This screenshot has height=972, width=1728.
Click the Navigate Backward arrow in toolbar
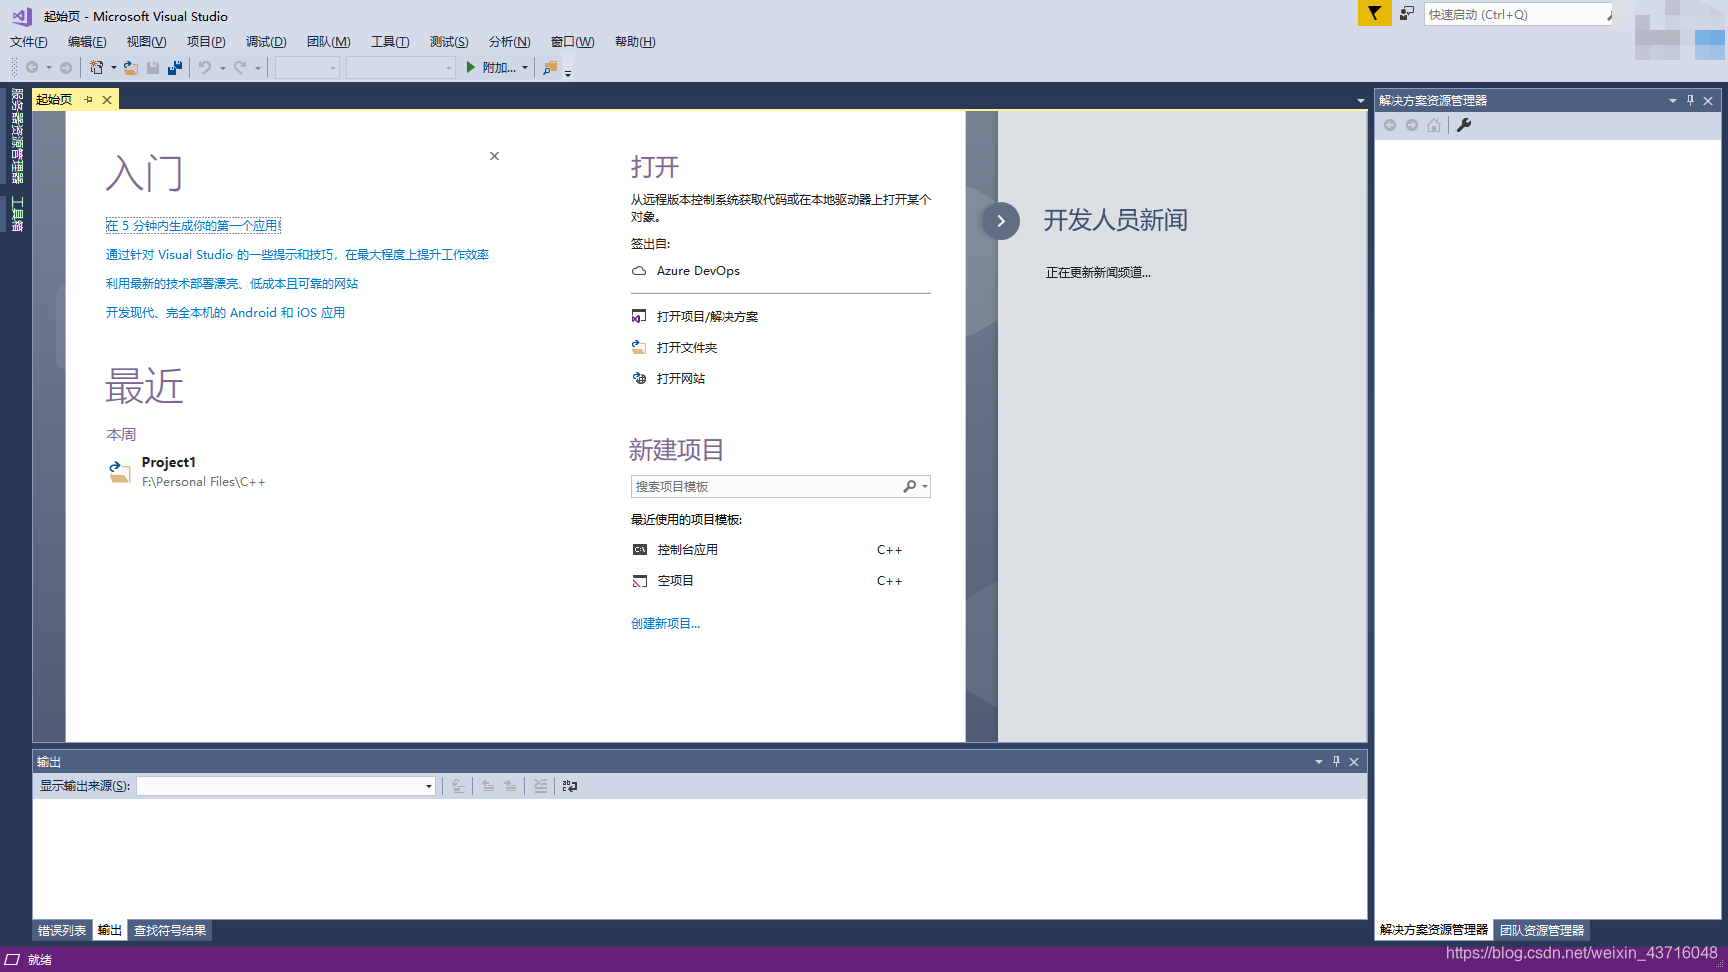pyautogui.click(x=32, y=68)
